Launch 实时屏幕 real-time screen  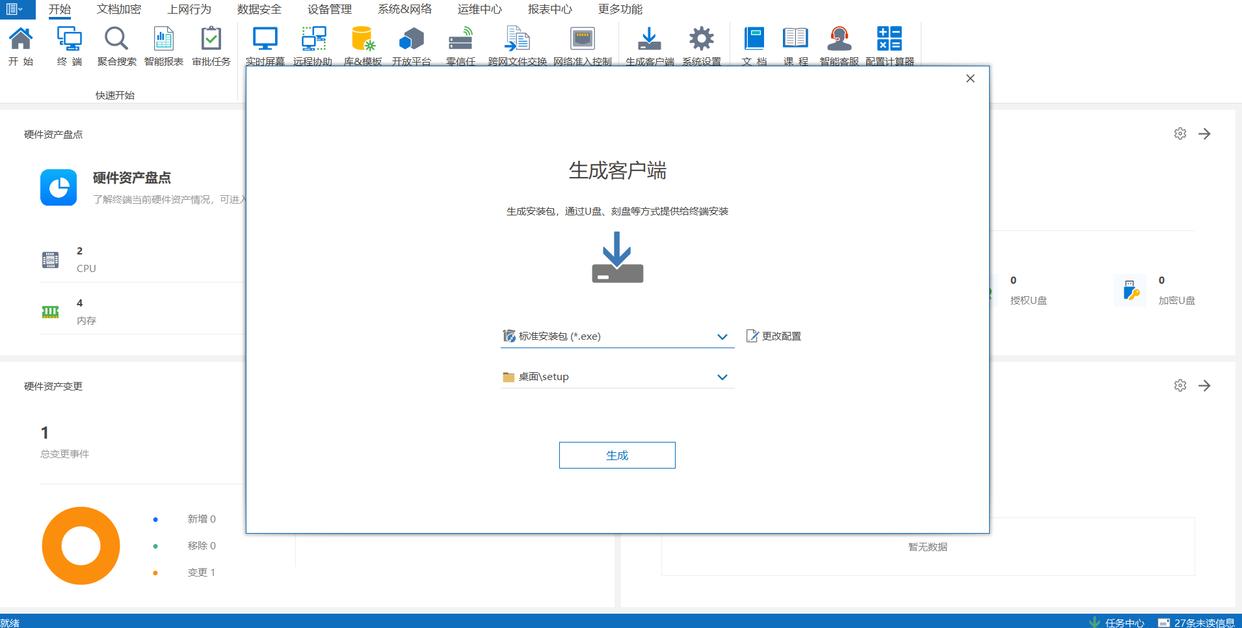[x=265, y=46]
